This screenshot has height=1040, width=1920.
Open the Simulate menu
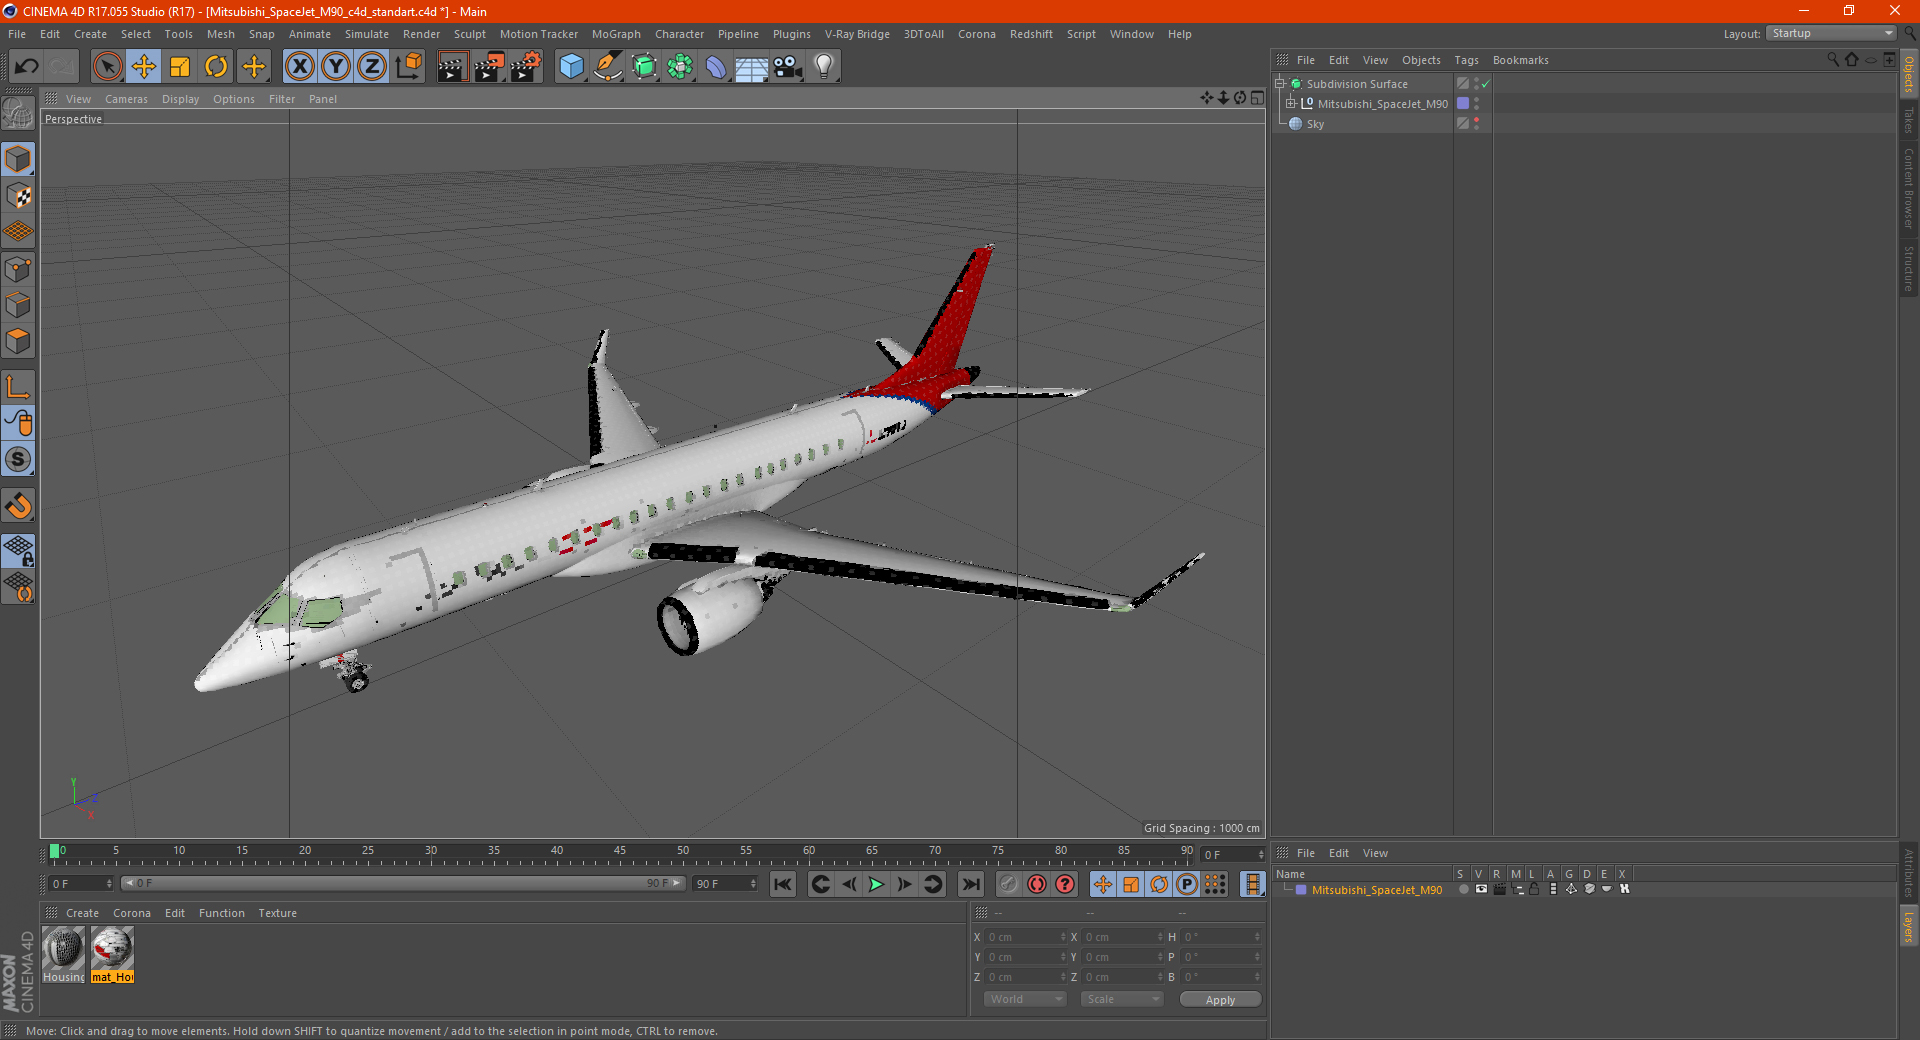(x=367, y=34)
